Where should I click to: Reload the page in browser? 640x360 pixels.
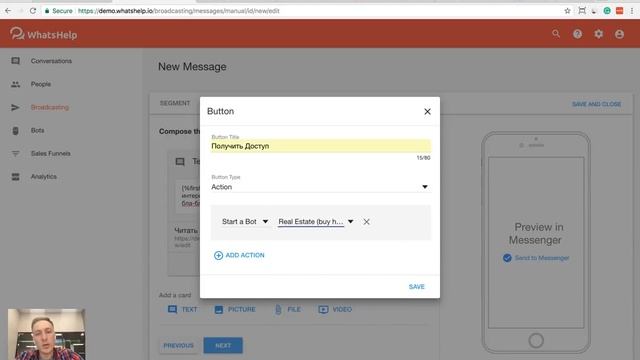tap(33, 11)
